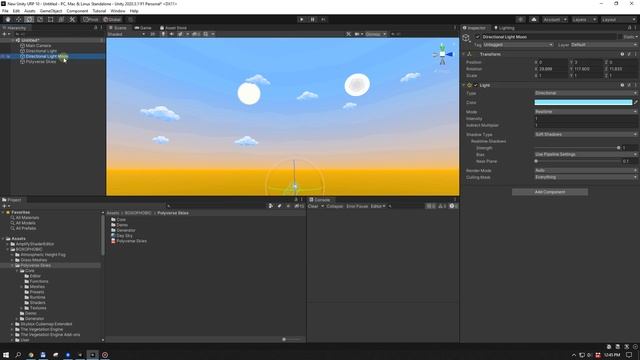Image resolution: width=640 pixels, height=360 pixels.
Task: Open the File menu
Action: pos(5,11)
